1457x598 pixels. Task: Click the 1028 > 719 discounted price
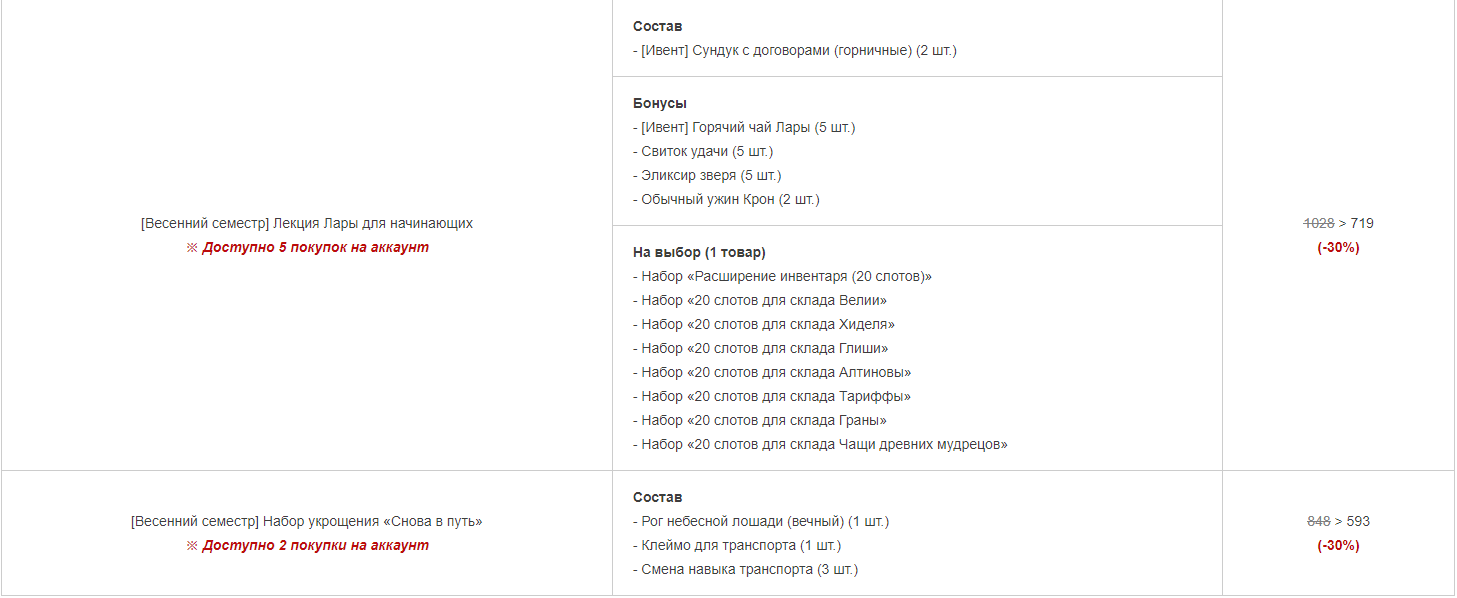tap(1338, 224)
